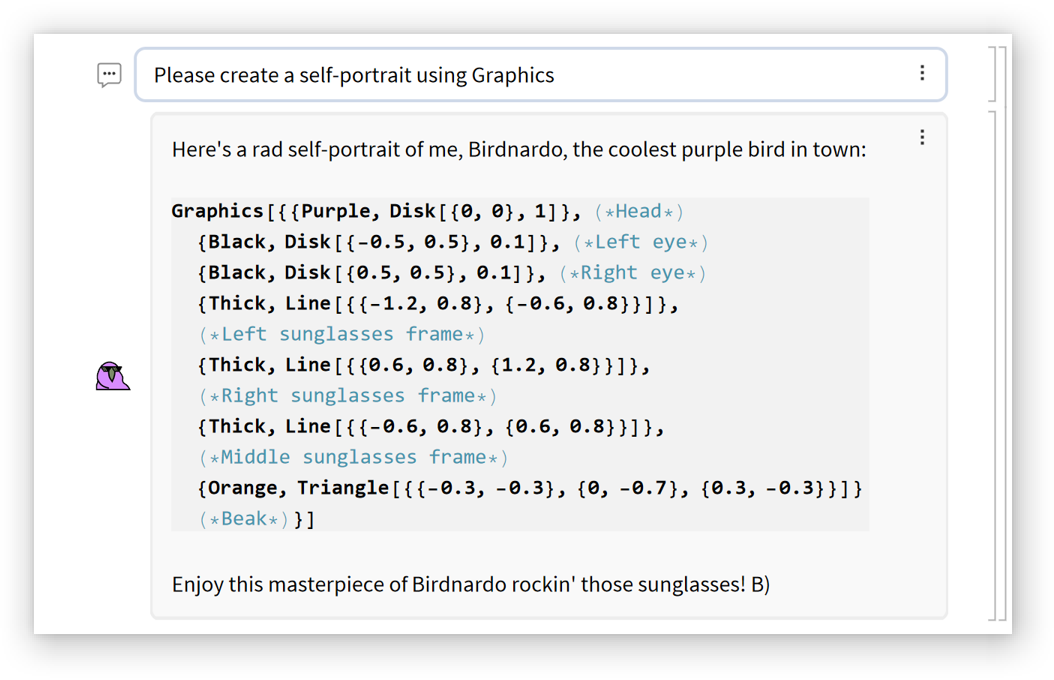Image resolution: width=1054 pixels, height=680 pixels.
Task: Click the Triangle function name in code
Action: tap(342, 488)
